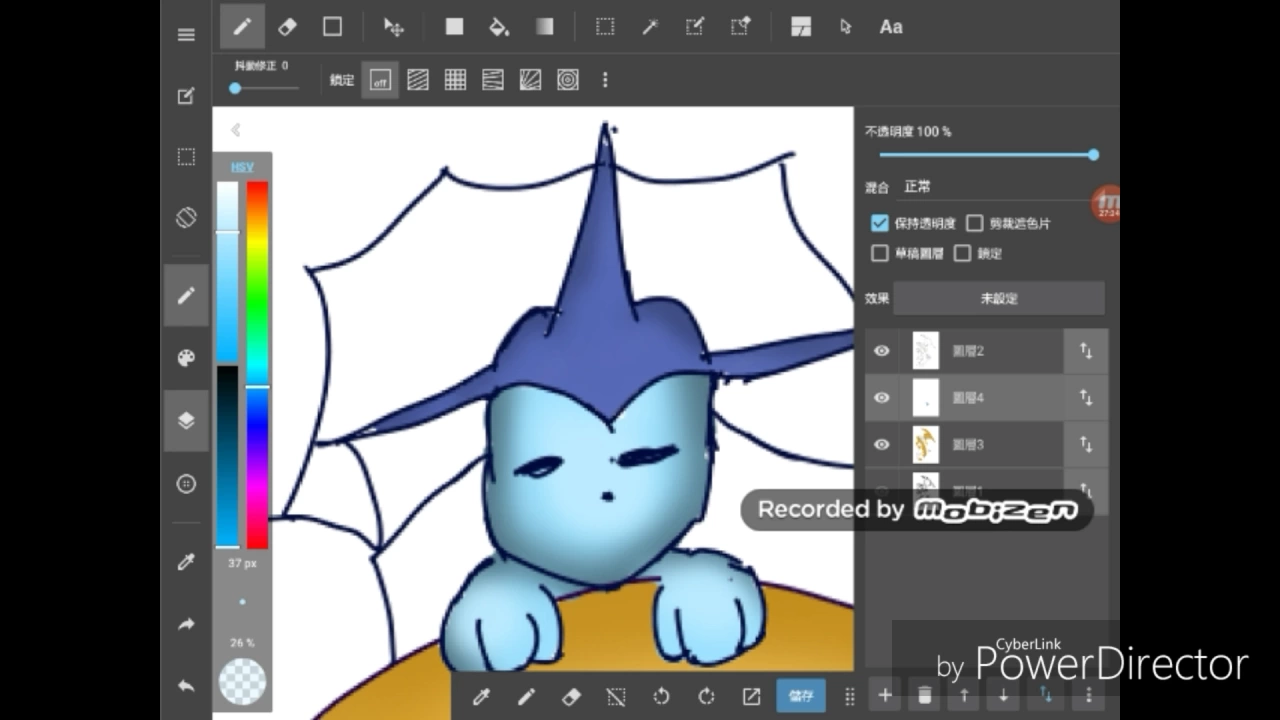
Task: Enable parallel lines snap guide
Action: pos(418,80)
